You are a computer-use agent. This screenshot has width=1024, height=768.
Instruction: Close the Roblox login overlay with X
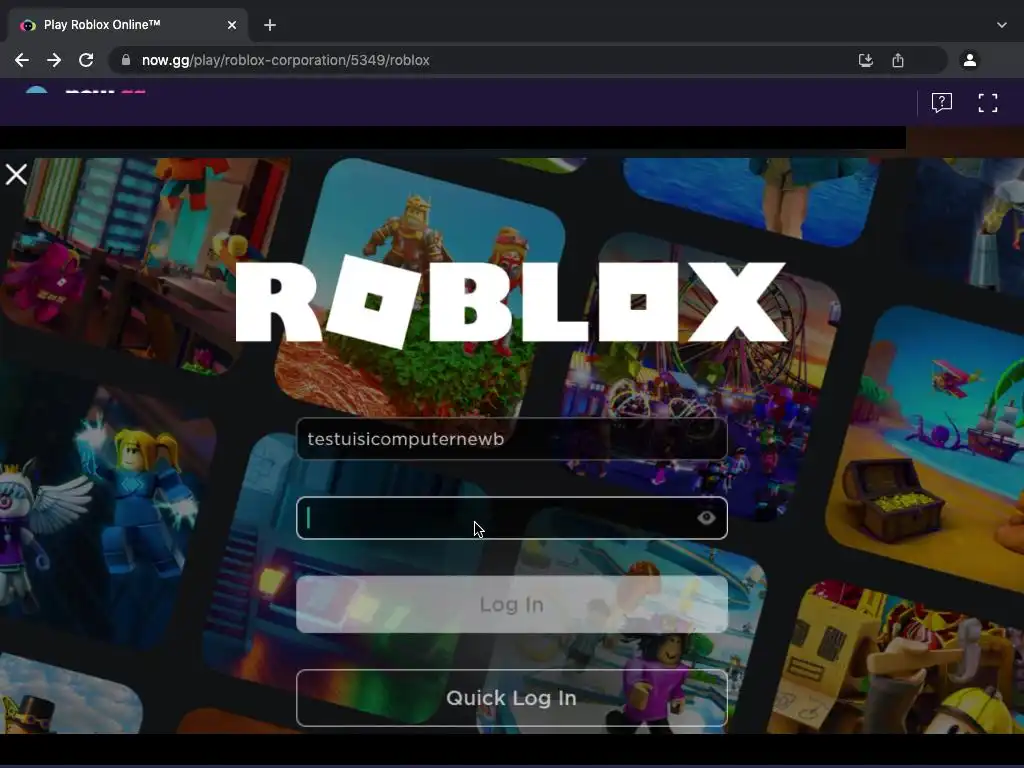[16, 174]
